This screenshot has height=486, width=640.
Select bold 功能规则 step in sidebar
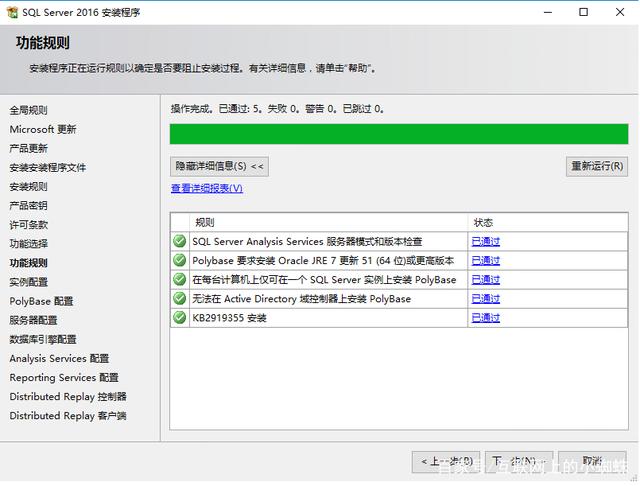[x=29, y=263]
